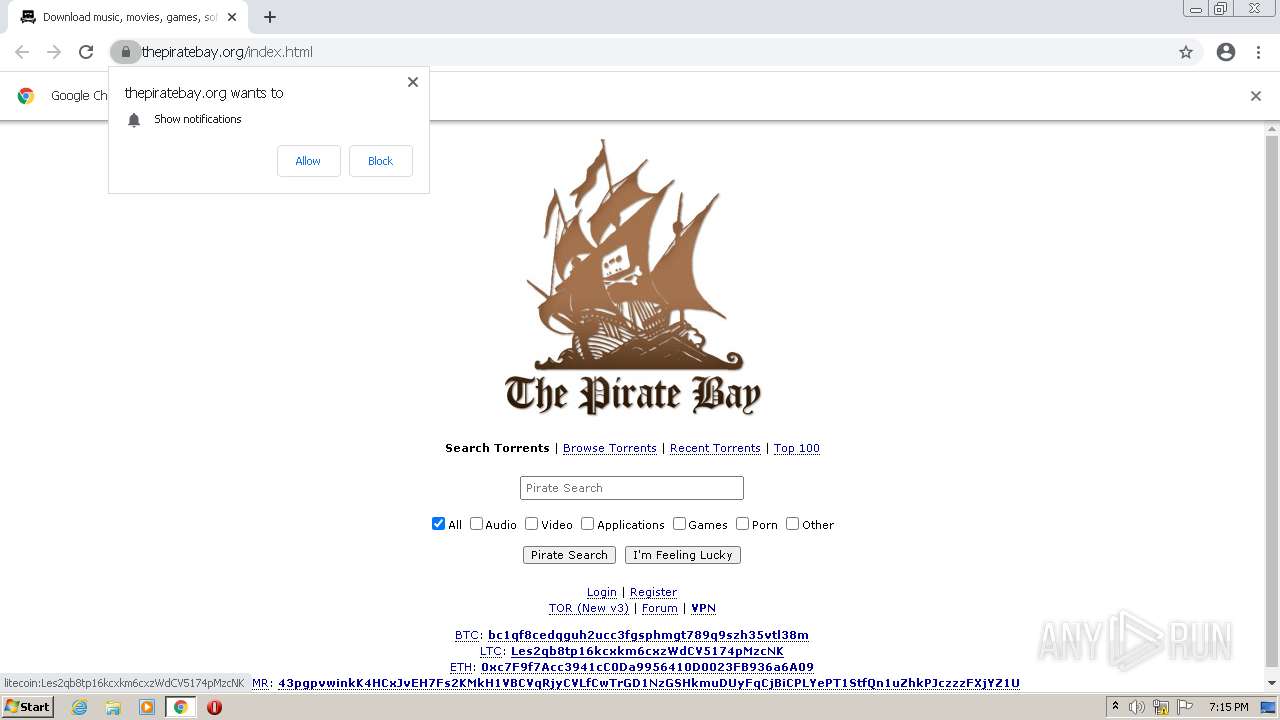The width and height of the screenshot is (1280, 720).
Task: Check the Porn category checkbox
Action: (742, 524)
